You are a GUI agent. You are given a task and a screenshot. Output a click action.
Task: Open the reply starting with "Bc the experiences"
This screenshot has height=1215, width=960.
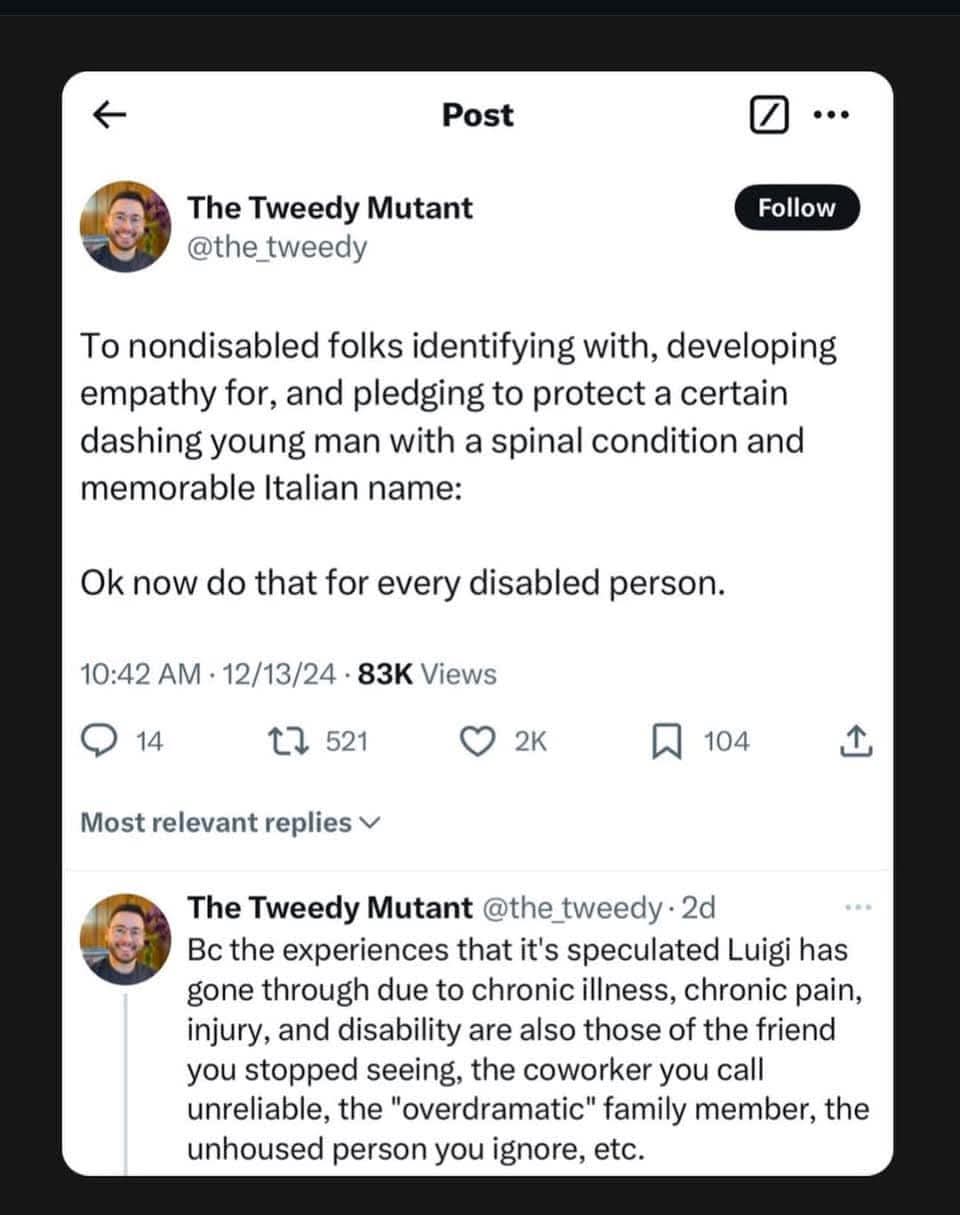coord(527,1048)
